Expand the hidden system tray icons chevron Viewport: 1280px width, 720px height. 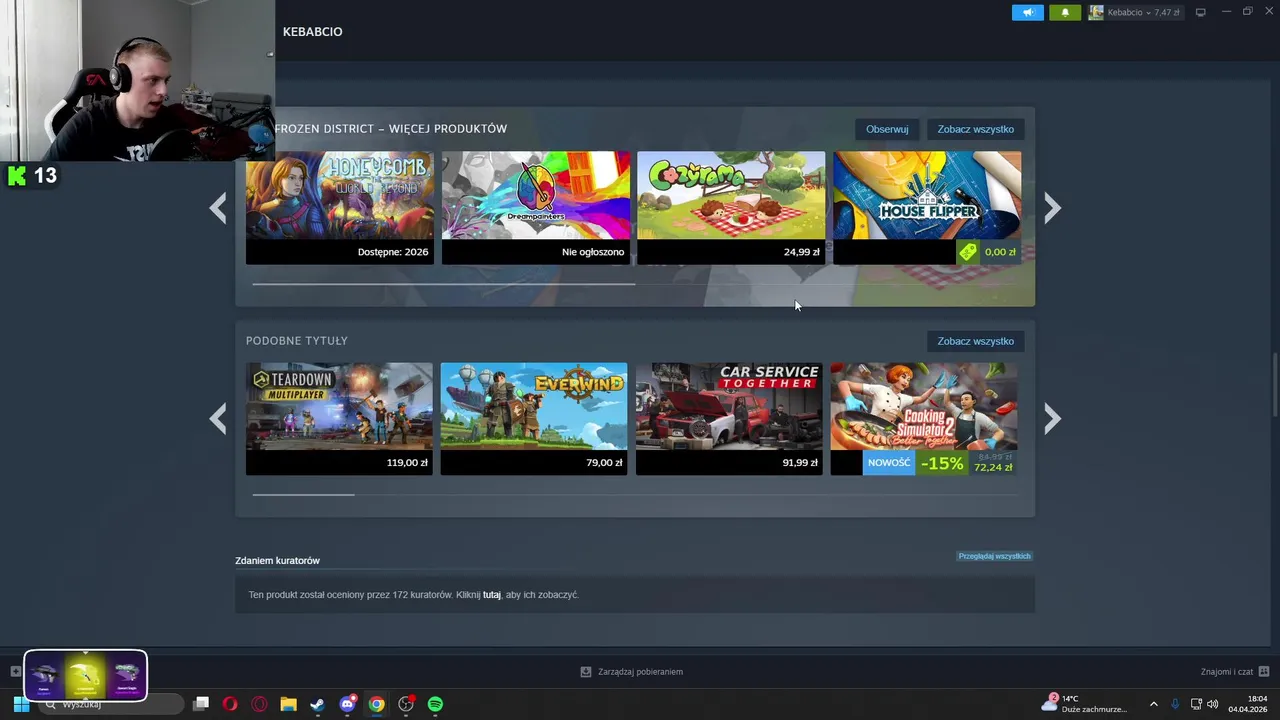pos(1153,704)
